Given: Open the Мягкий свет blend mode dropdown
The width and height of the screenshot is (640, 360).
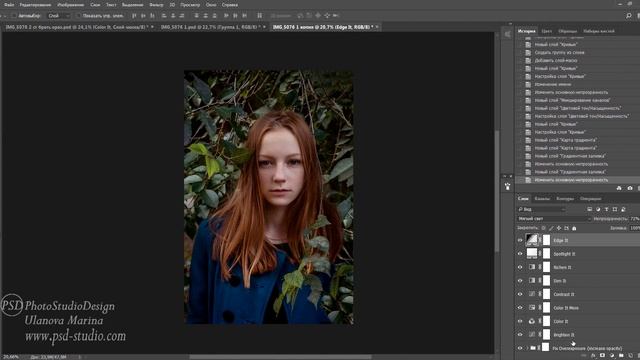Looking at the screenshot, I should [554, 219].
